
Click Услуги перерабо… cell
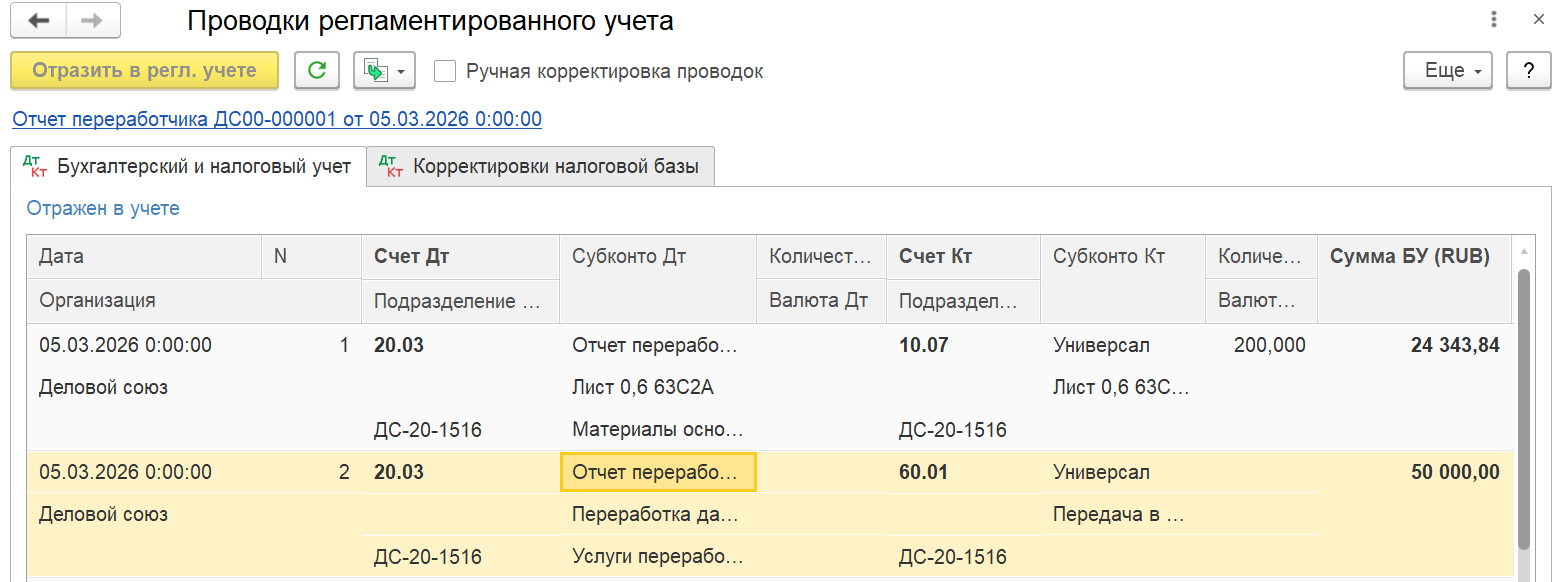(658, 557)
